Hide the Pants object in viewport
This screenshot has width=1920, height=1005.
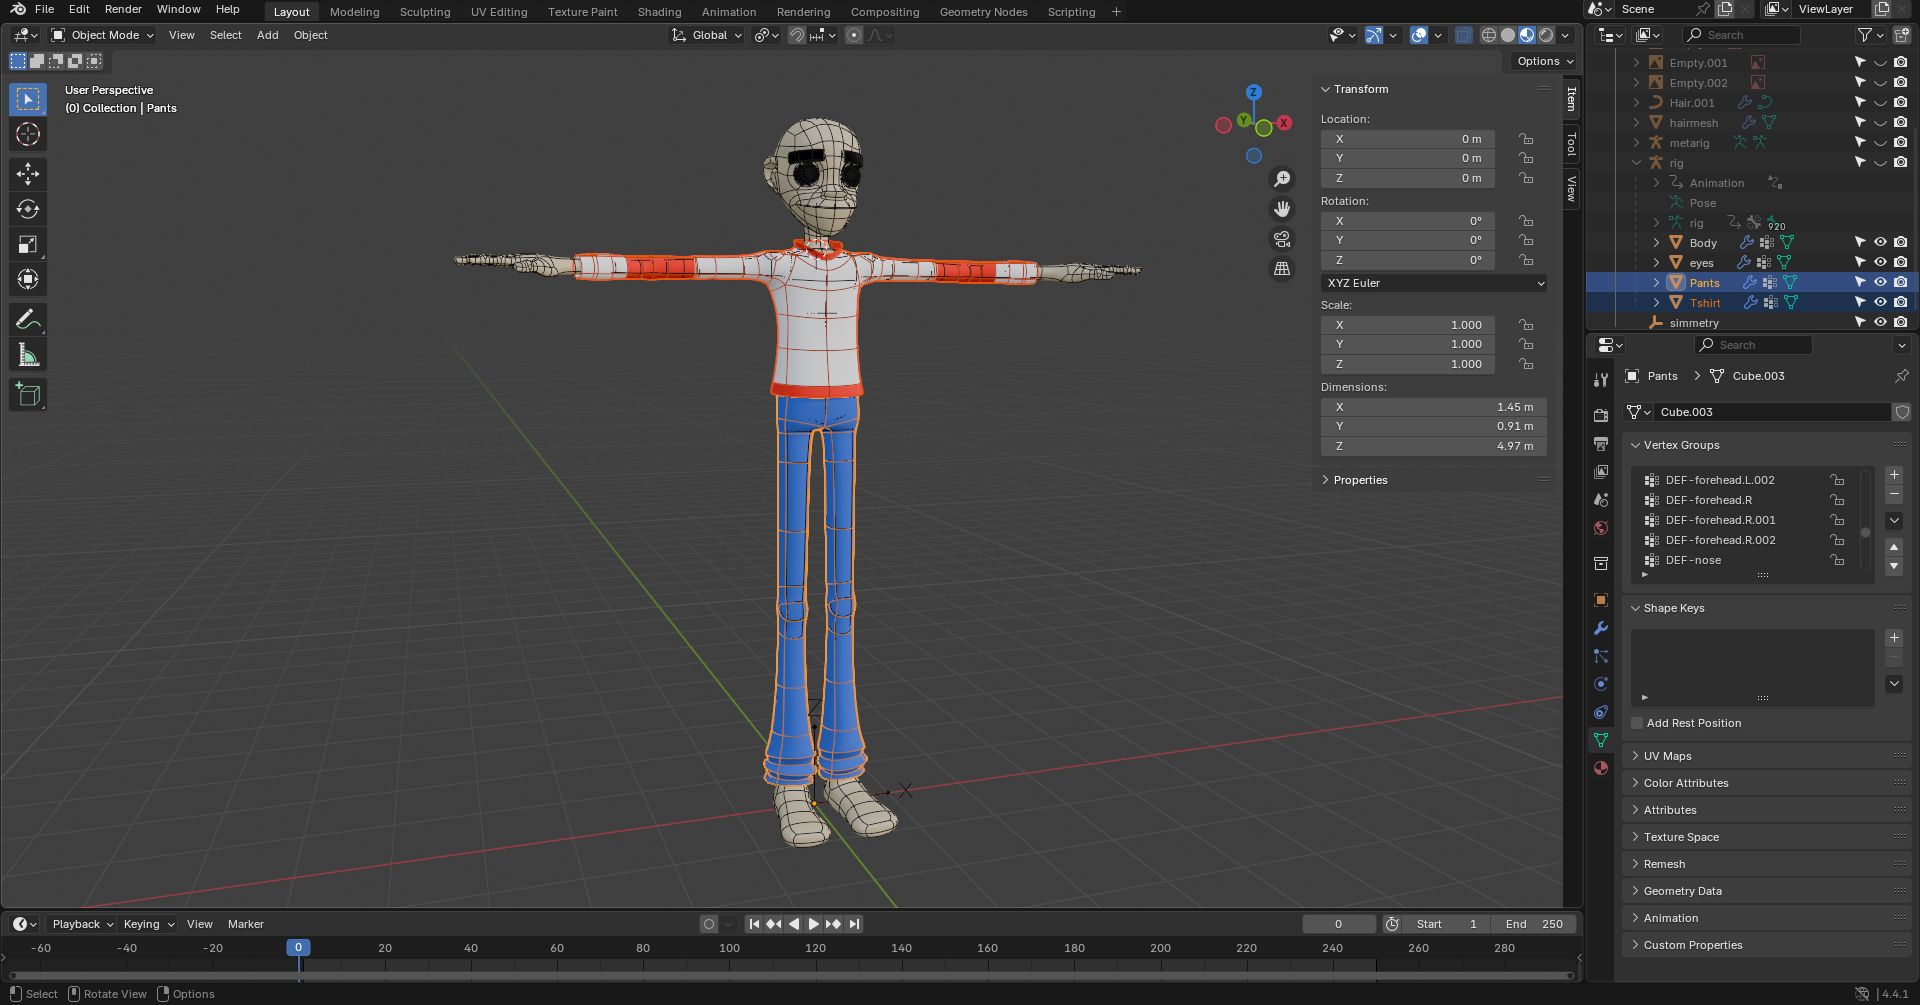point(1880,282)
